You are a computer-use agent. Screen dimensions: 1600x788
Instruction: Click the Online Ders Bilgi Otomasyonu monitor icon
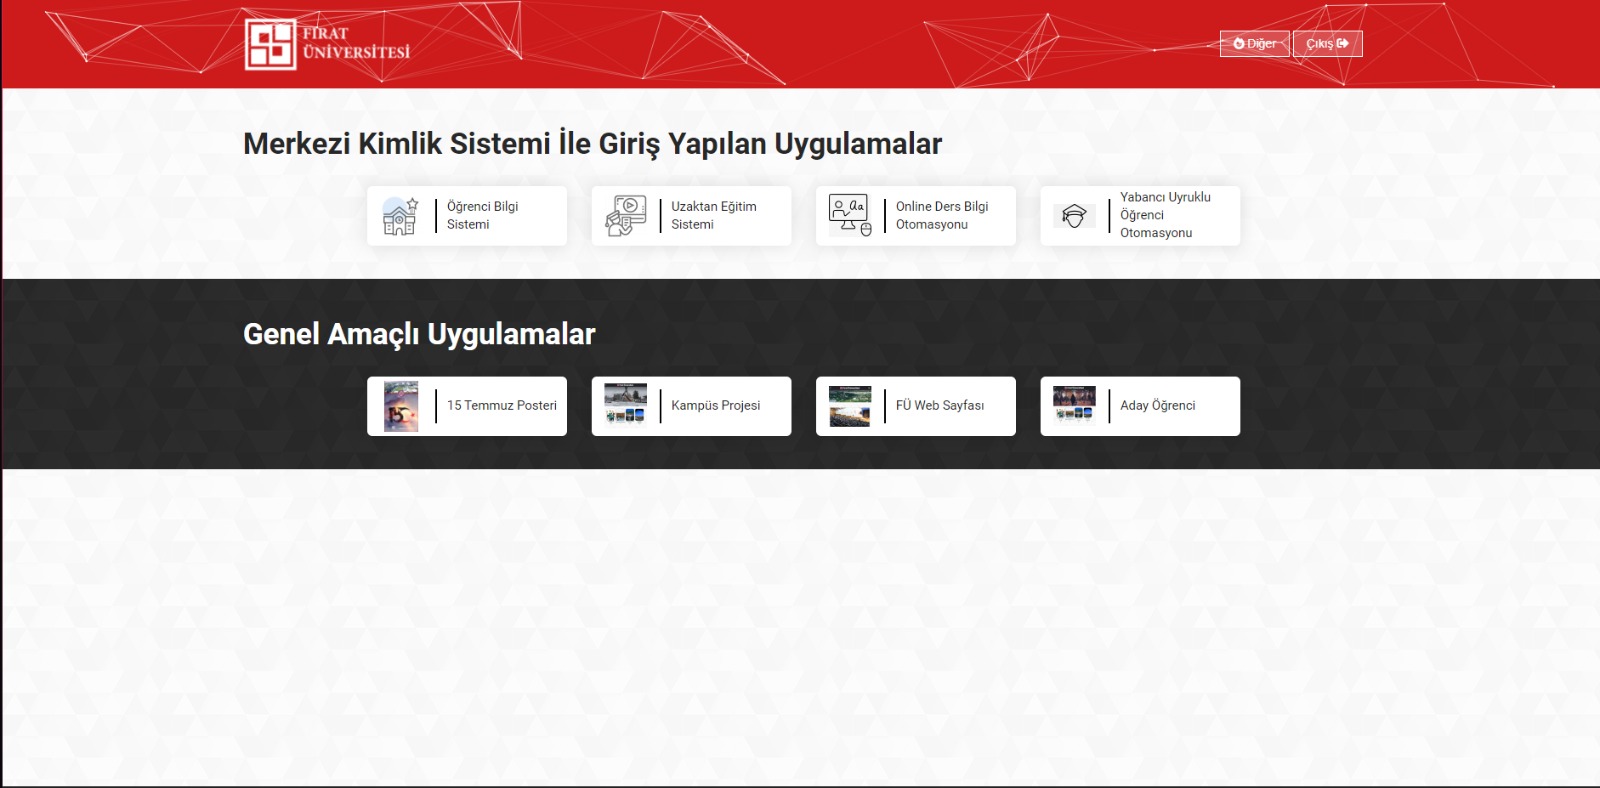pyautogui.click(x=850, y=216)
